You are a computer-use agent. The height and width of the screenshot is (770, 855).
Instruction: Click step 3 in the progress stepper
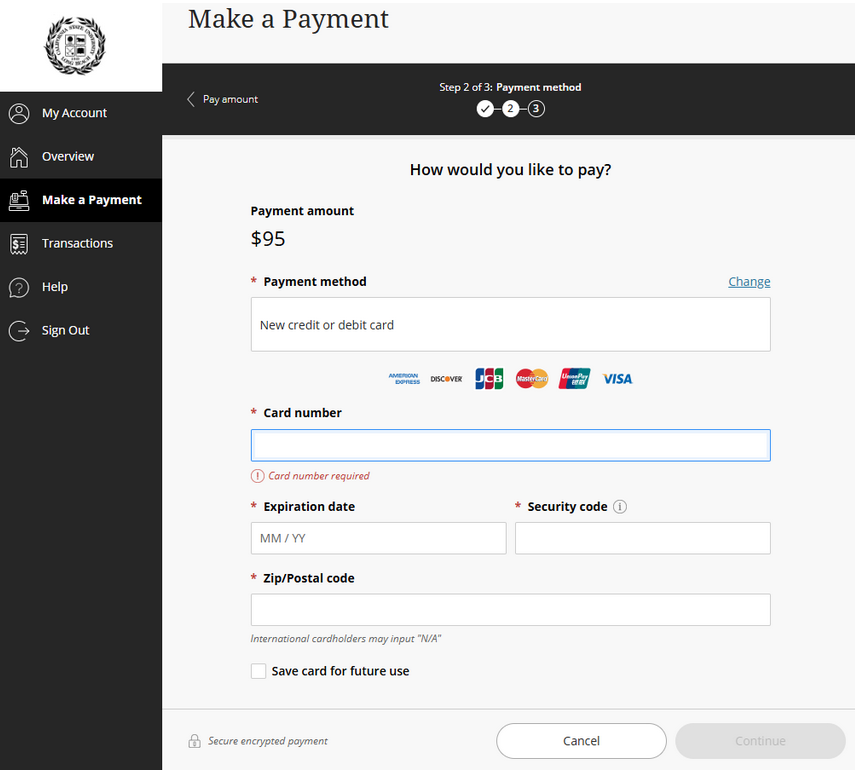click(536, 108)
